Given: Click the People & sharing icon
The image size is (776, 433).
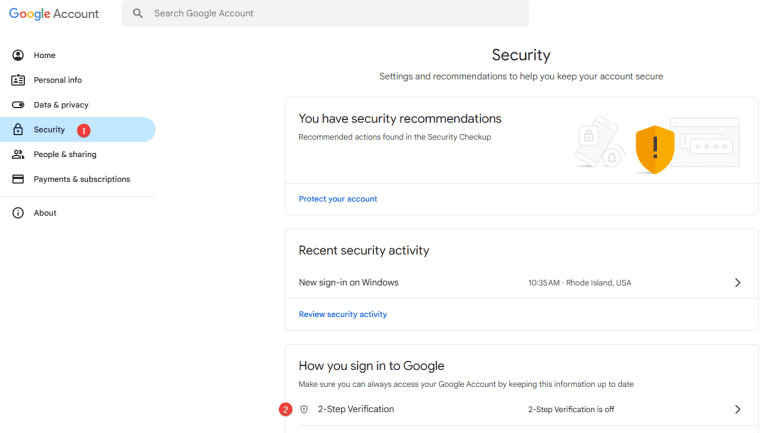Looking at the screenshot, I should pos(18,155).
